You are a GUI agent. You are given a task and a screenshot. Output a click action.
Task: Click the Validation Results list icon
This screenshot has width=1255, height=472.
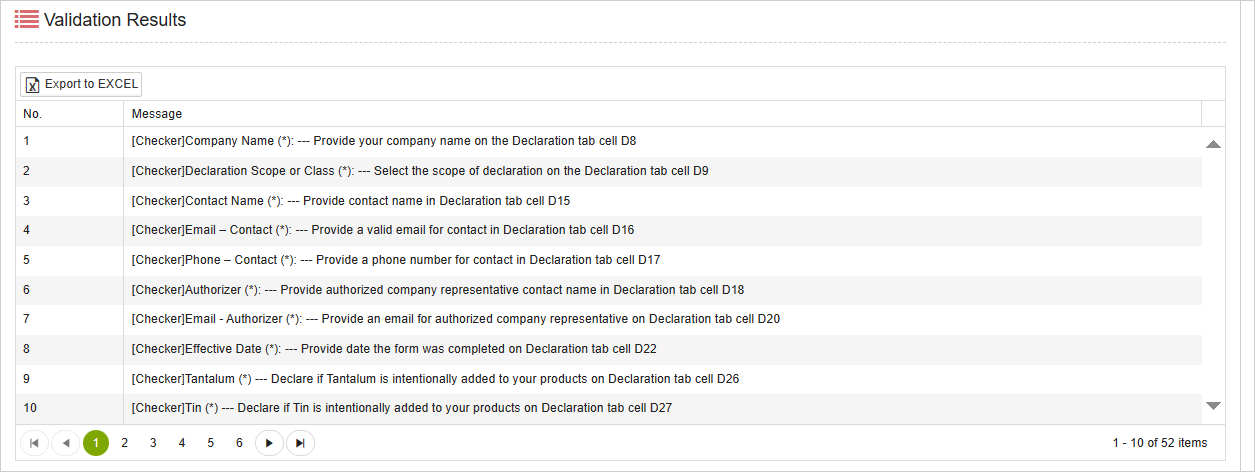(x=27, y=19)
